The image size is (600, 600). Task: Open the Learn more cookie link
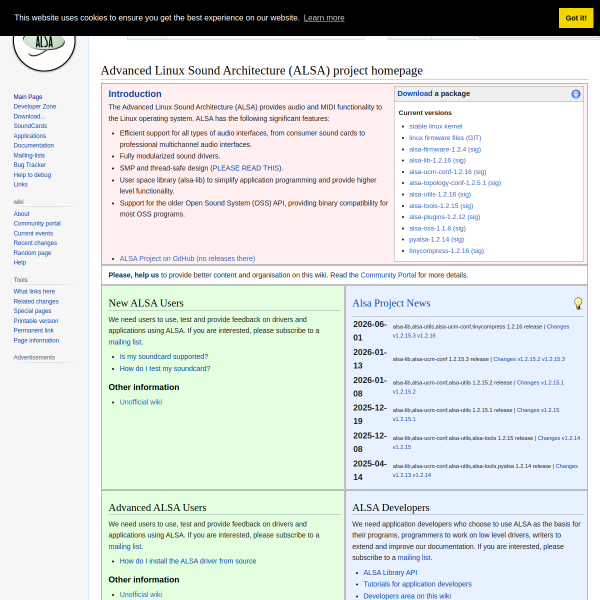tap(324, 18)
